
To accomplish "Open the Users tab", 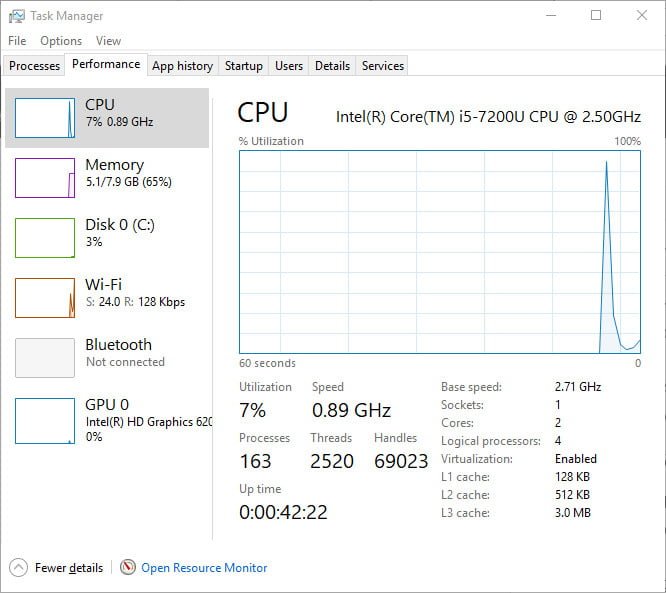I will click(289, 66).
